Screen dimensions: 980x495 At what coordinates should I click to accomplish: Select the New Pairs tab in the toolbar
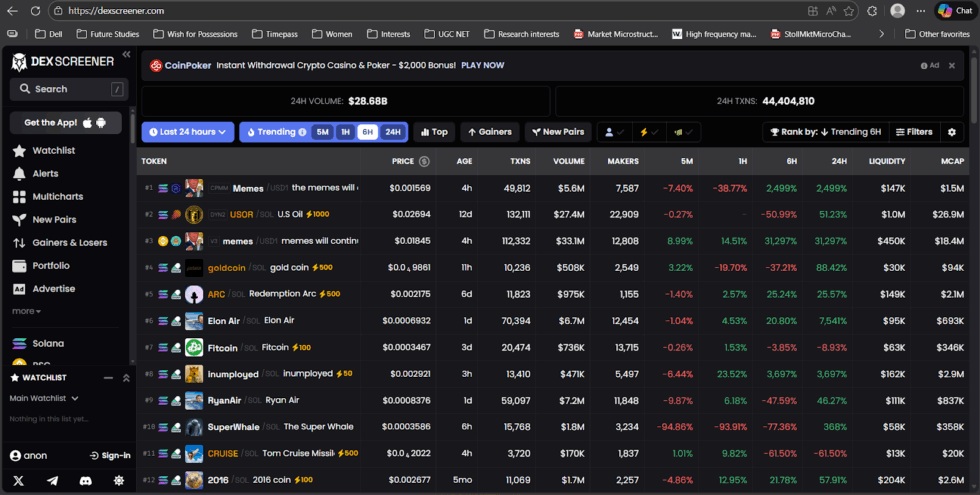coord(558,132)
